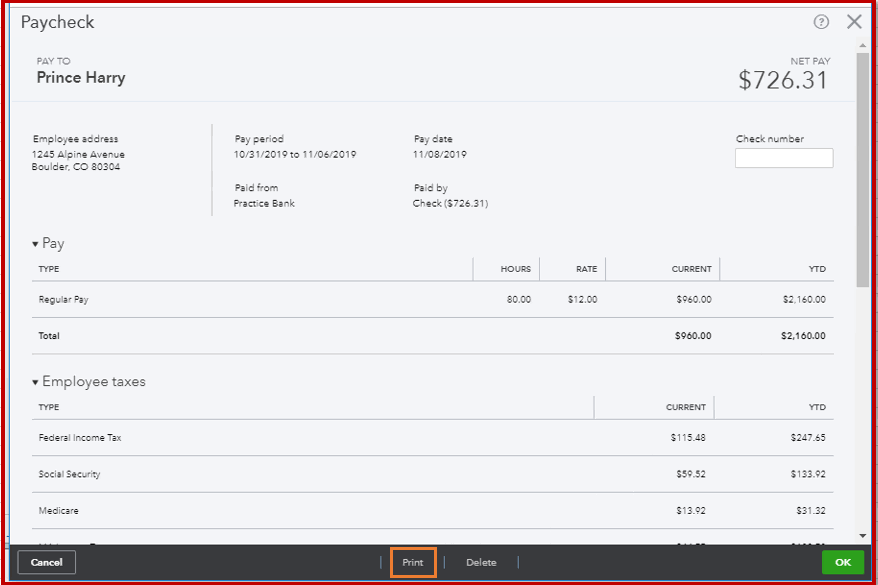Click the scrollbar down arrow
This screenshot has width=878, height=585.
click(x=862, y=537)
